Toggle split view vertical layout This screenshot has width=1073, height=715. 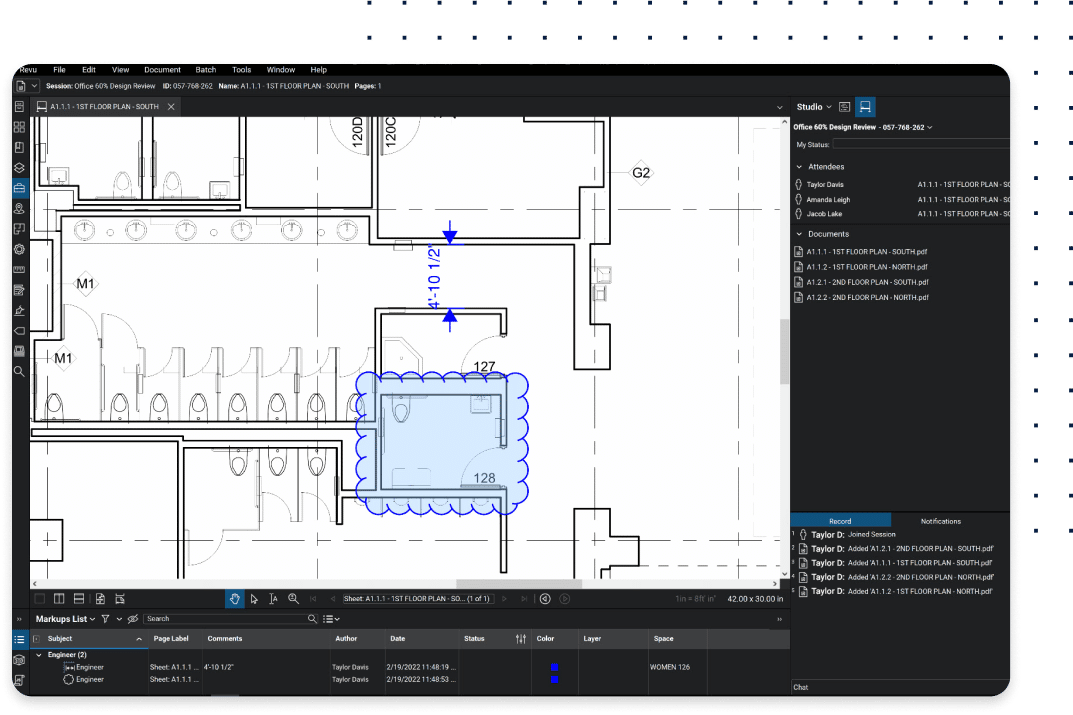click(x=59, y=599)
